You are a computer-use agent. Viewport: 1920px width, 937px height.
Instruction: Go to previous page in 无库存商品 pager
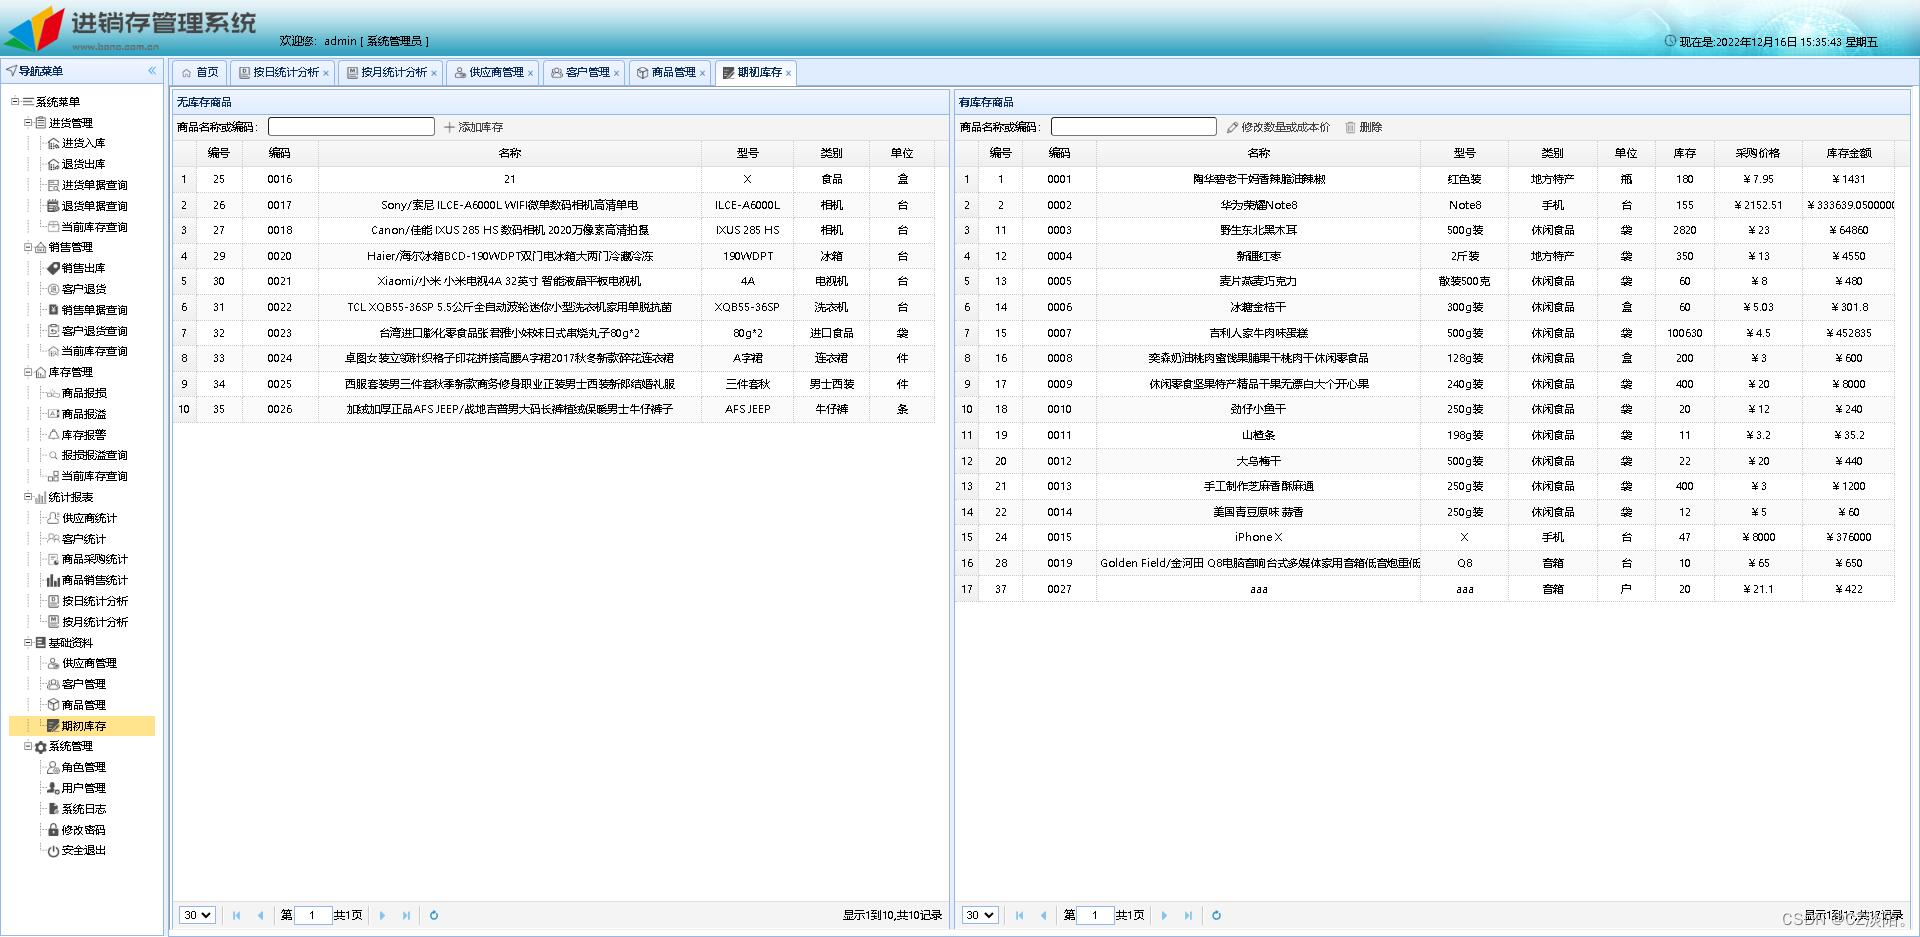260,915
